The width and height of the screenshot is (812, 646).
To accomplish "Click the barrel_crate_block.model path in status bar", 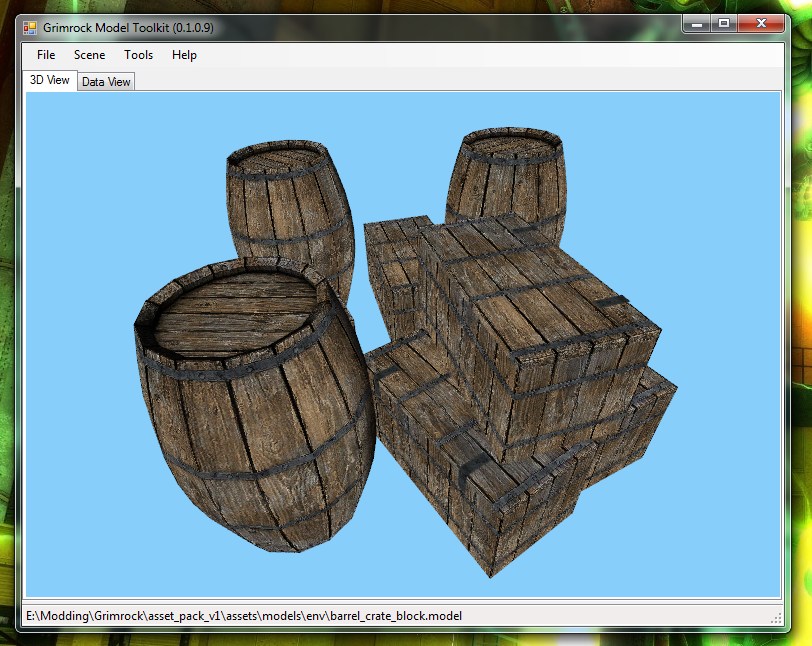I will point(244,616).
